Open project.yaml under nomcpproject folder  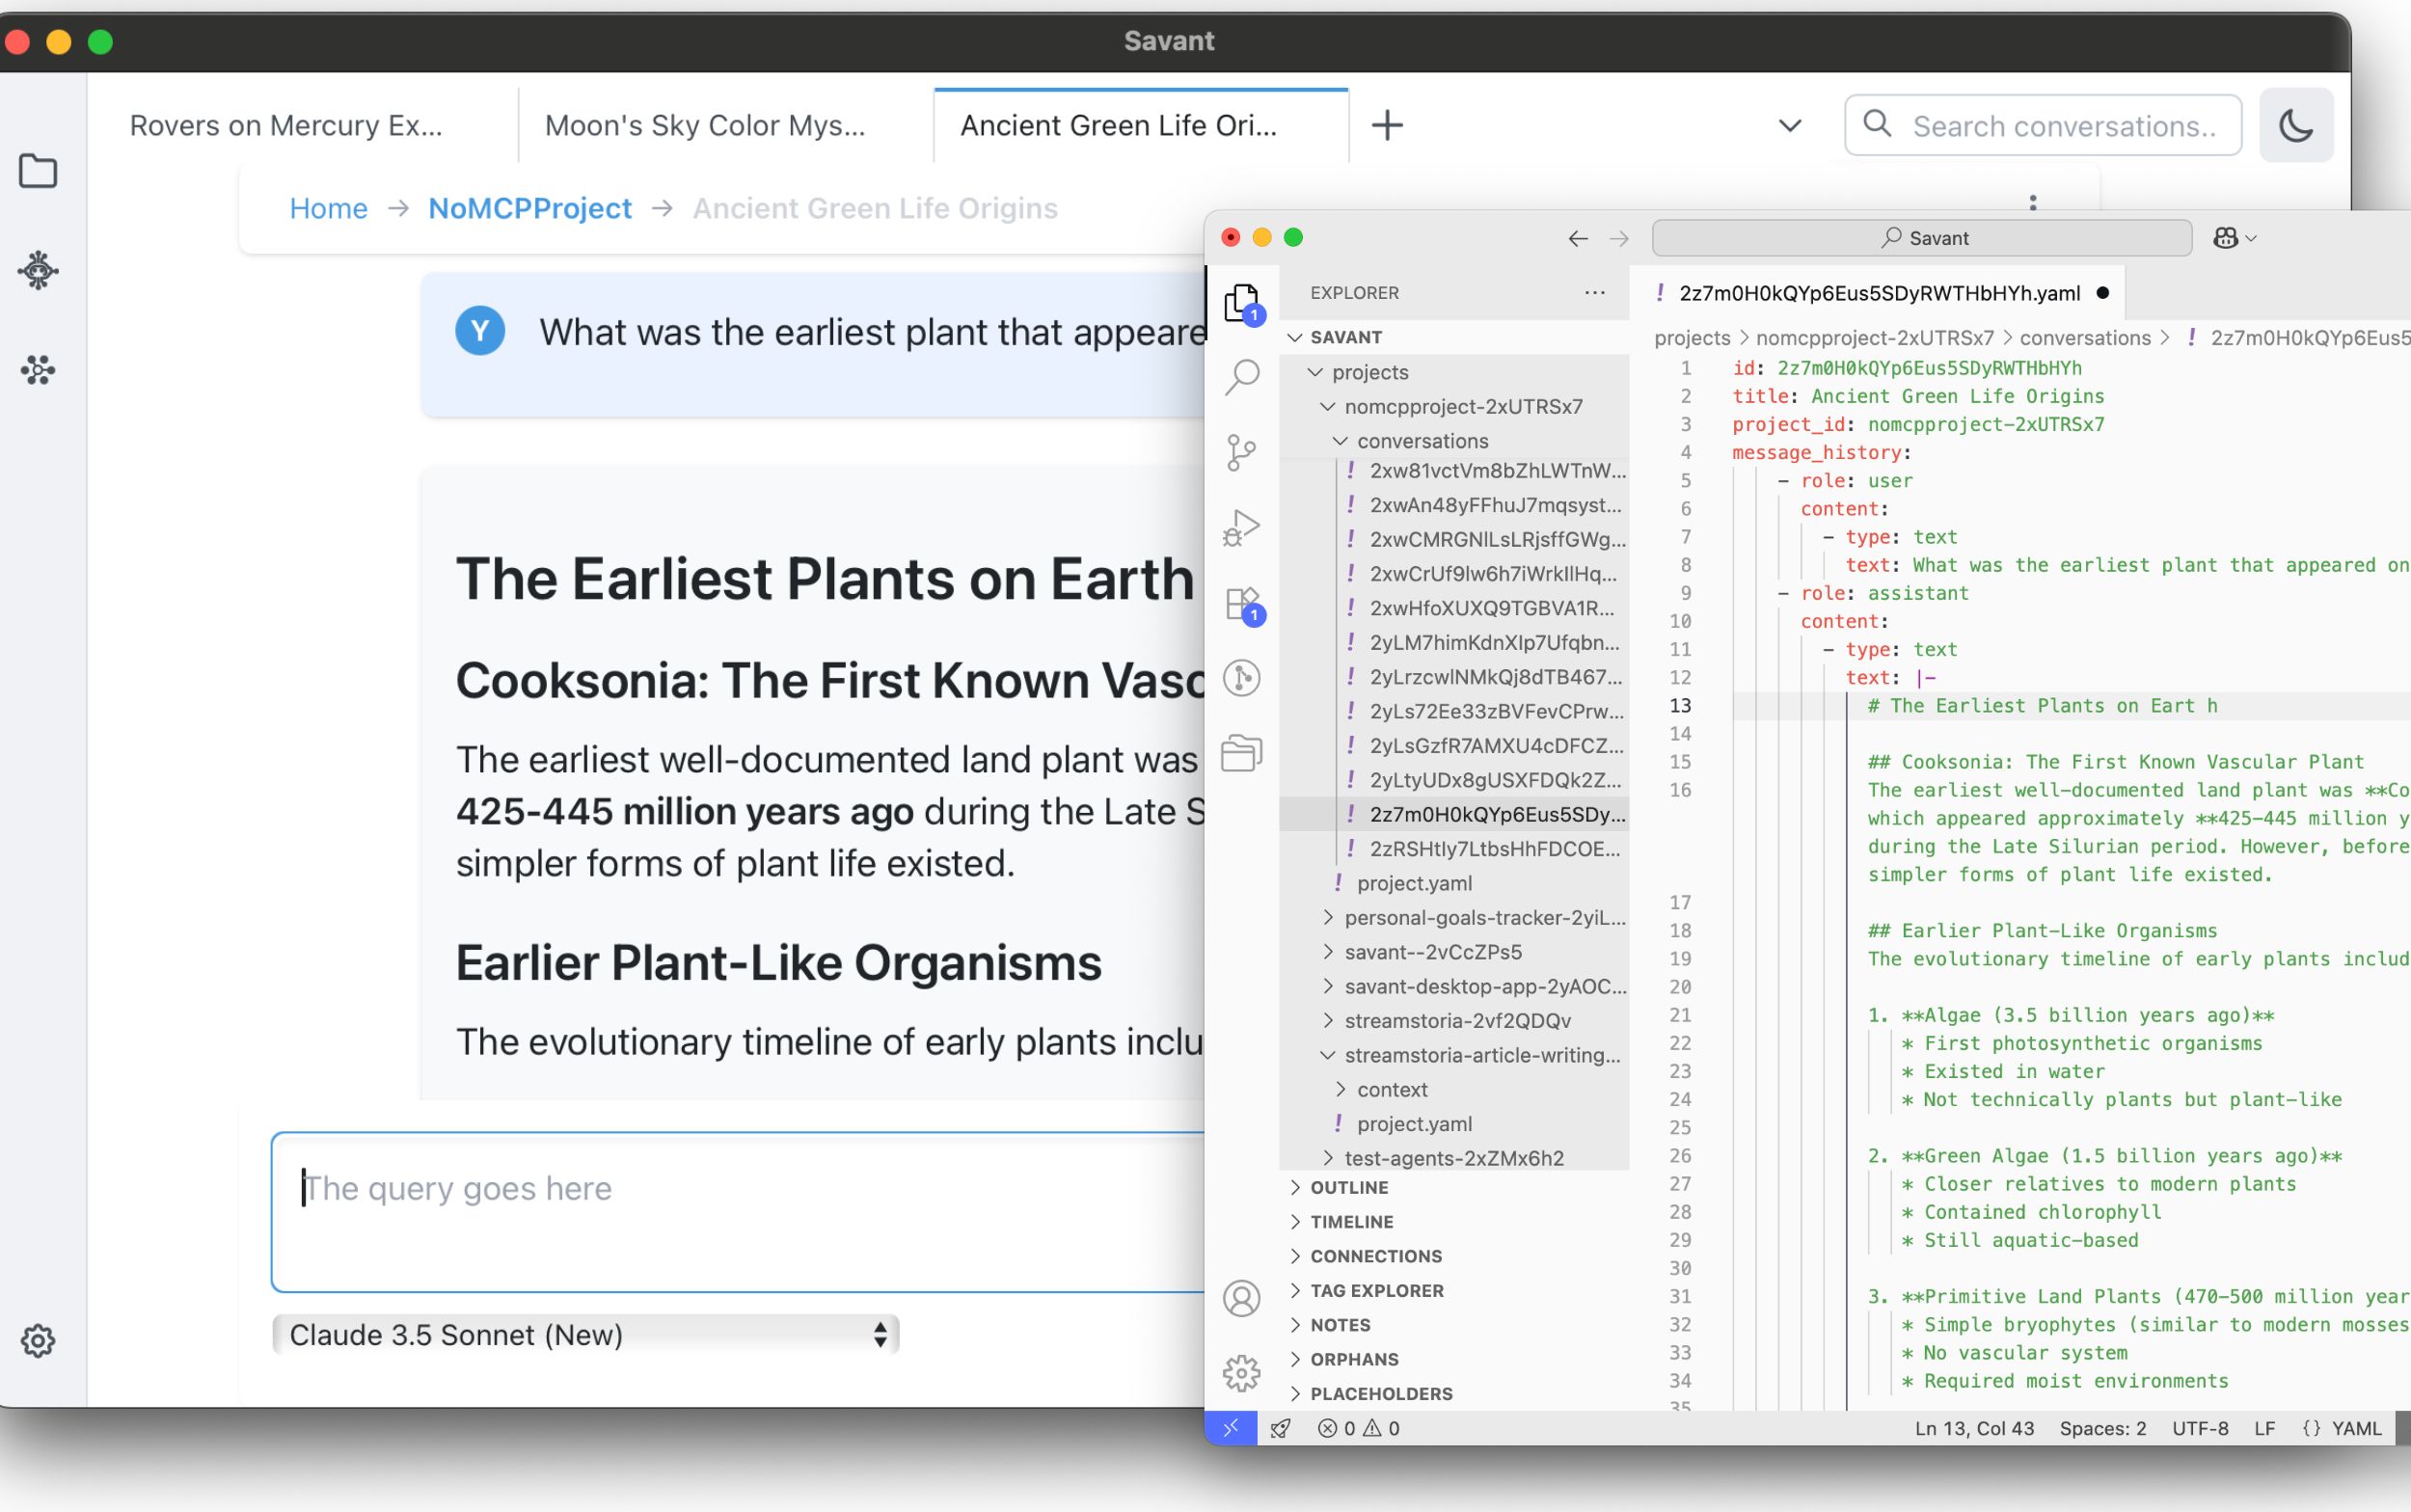coord(1413,883)
